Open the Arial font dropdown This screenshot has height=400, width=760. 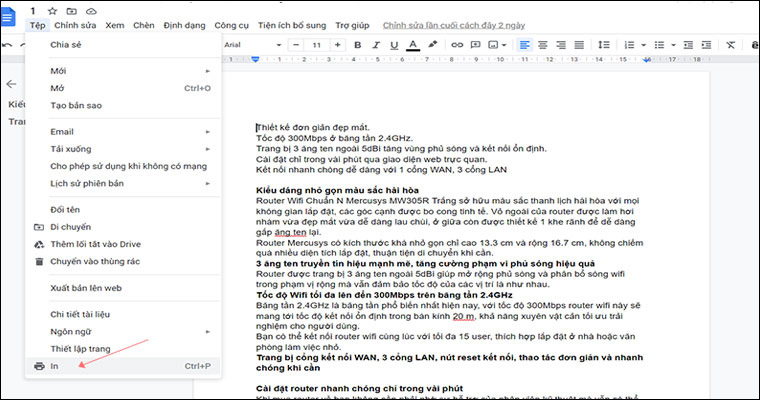tap(247, 45)
